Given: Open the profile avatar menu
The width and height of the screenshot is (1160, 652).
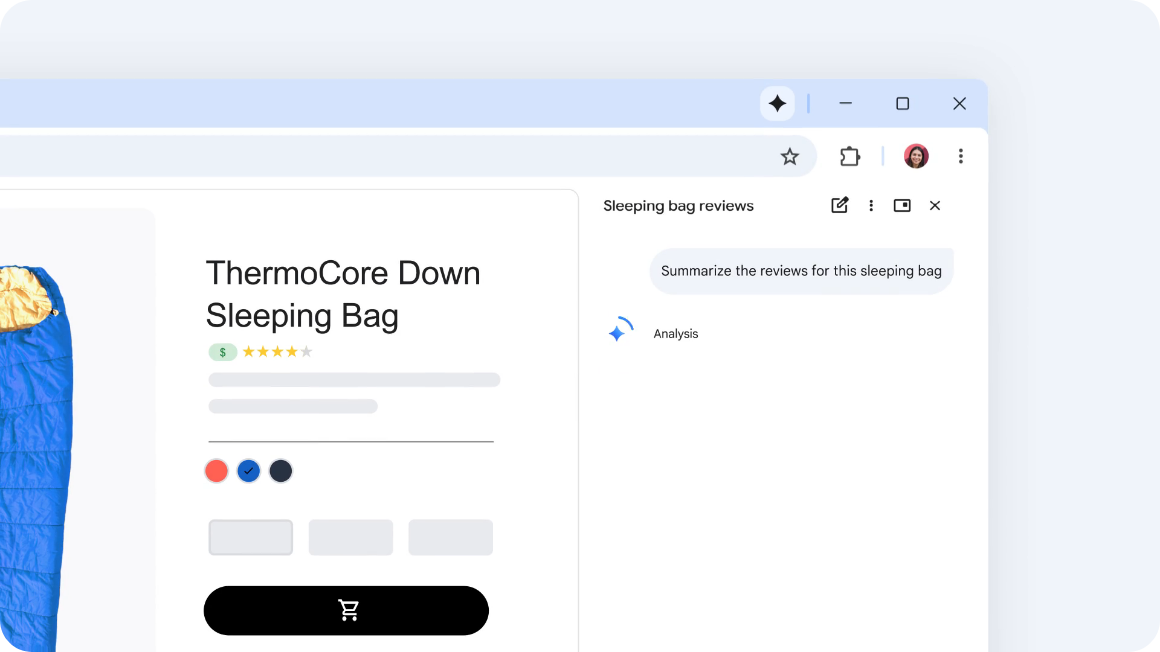Looking at the screenshot, I should point(915,156).
